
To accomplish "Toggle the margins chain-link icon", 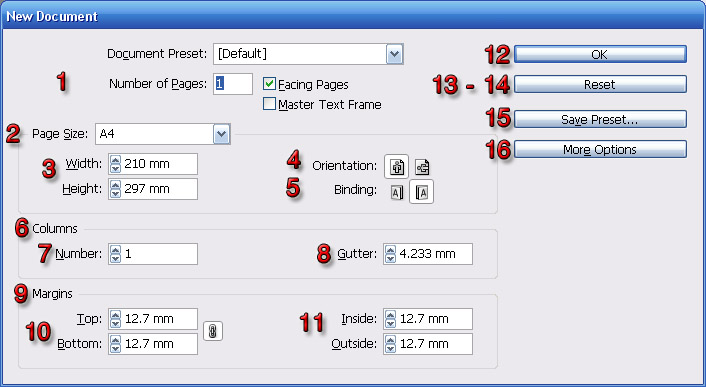I will point(213,331).
